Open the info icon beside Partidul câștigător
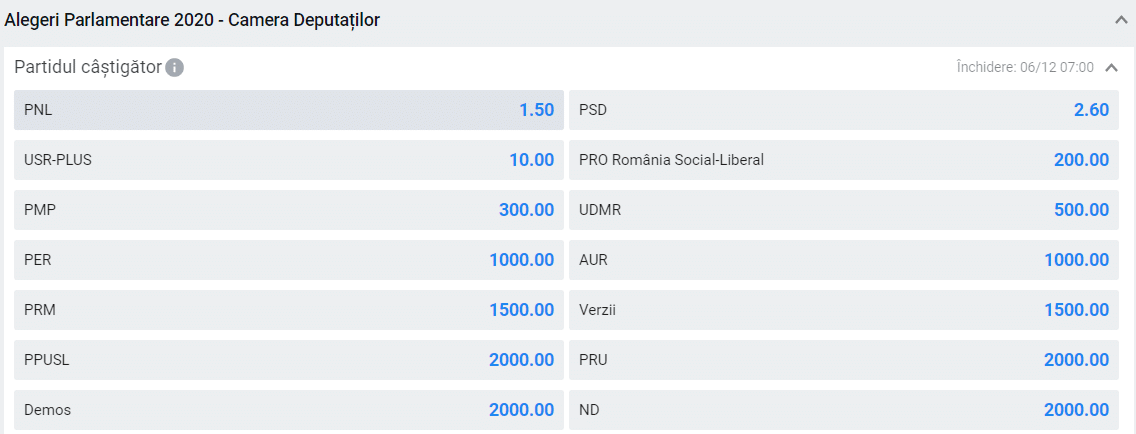This screenshot has height=434, width=1136. pos(175,68)
